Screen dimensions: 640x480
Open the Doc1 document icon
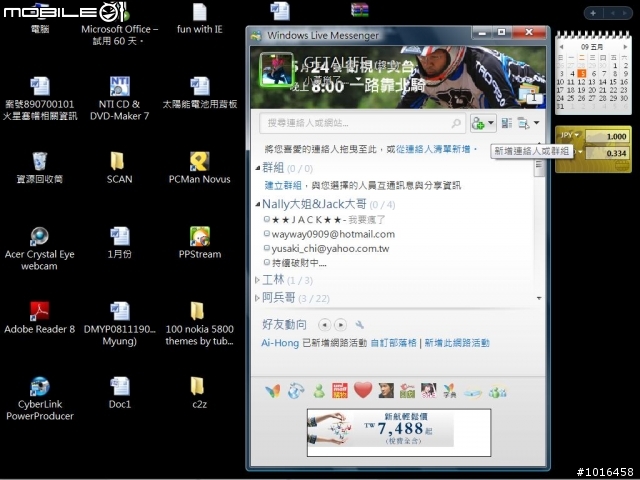(120, 393)
